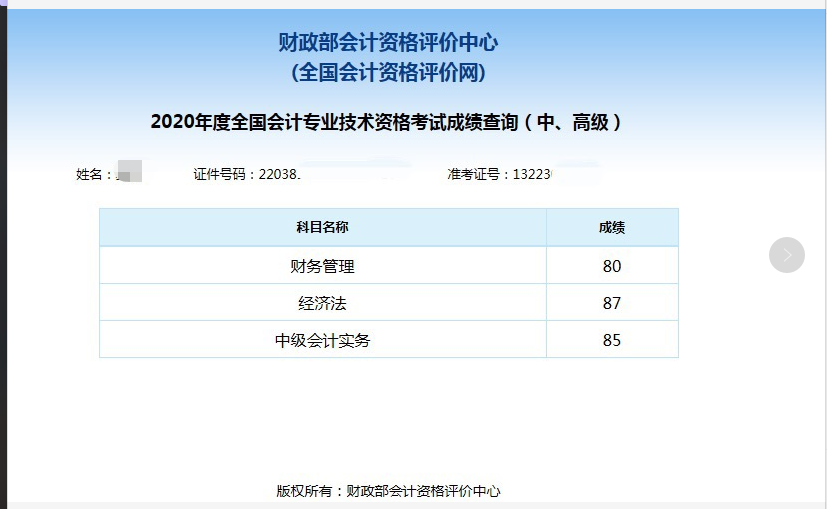Viewport: 827px width, 509px height.
Task: Click the 财政部会计资格评价中心 title
Action: coord(388,42)
